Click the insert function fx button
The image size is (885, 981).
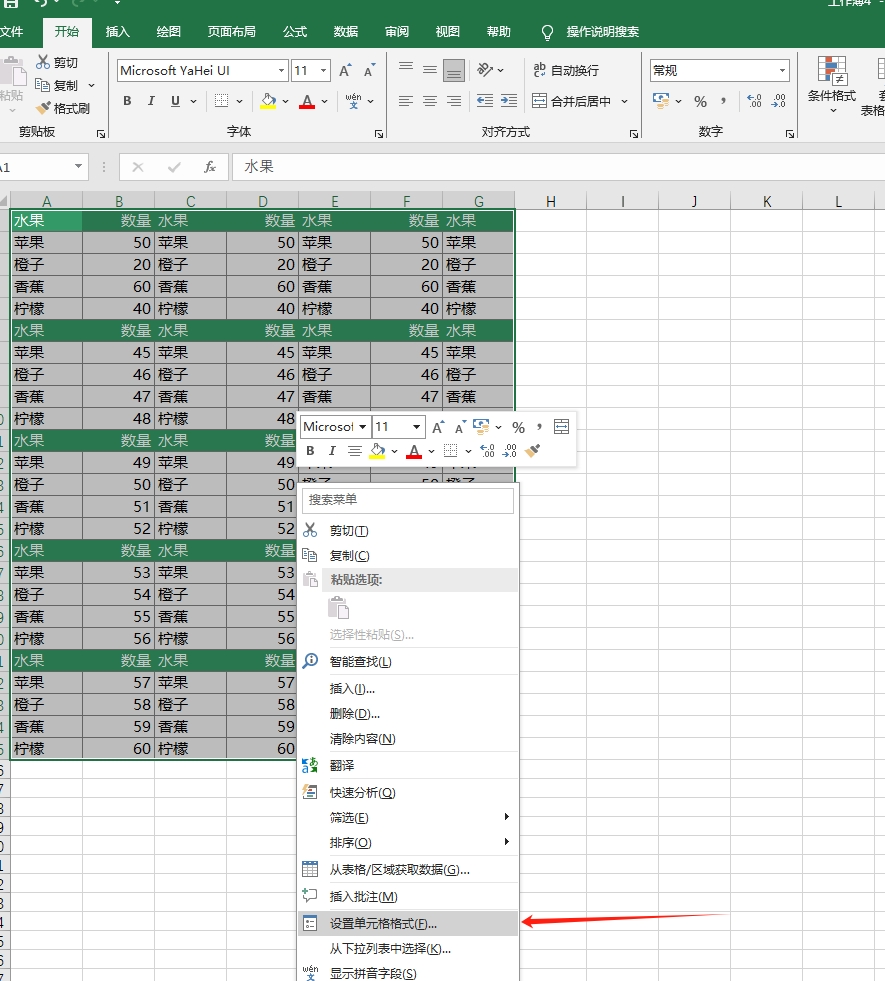point(210,167)
